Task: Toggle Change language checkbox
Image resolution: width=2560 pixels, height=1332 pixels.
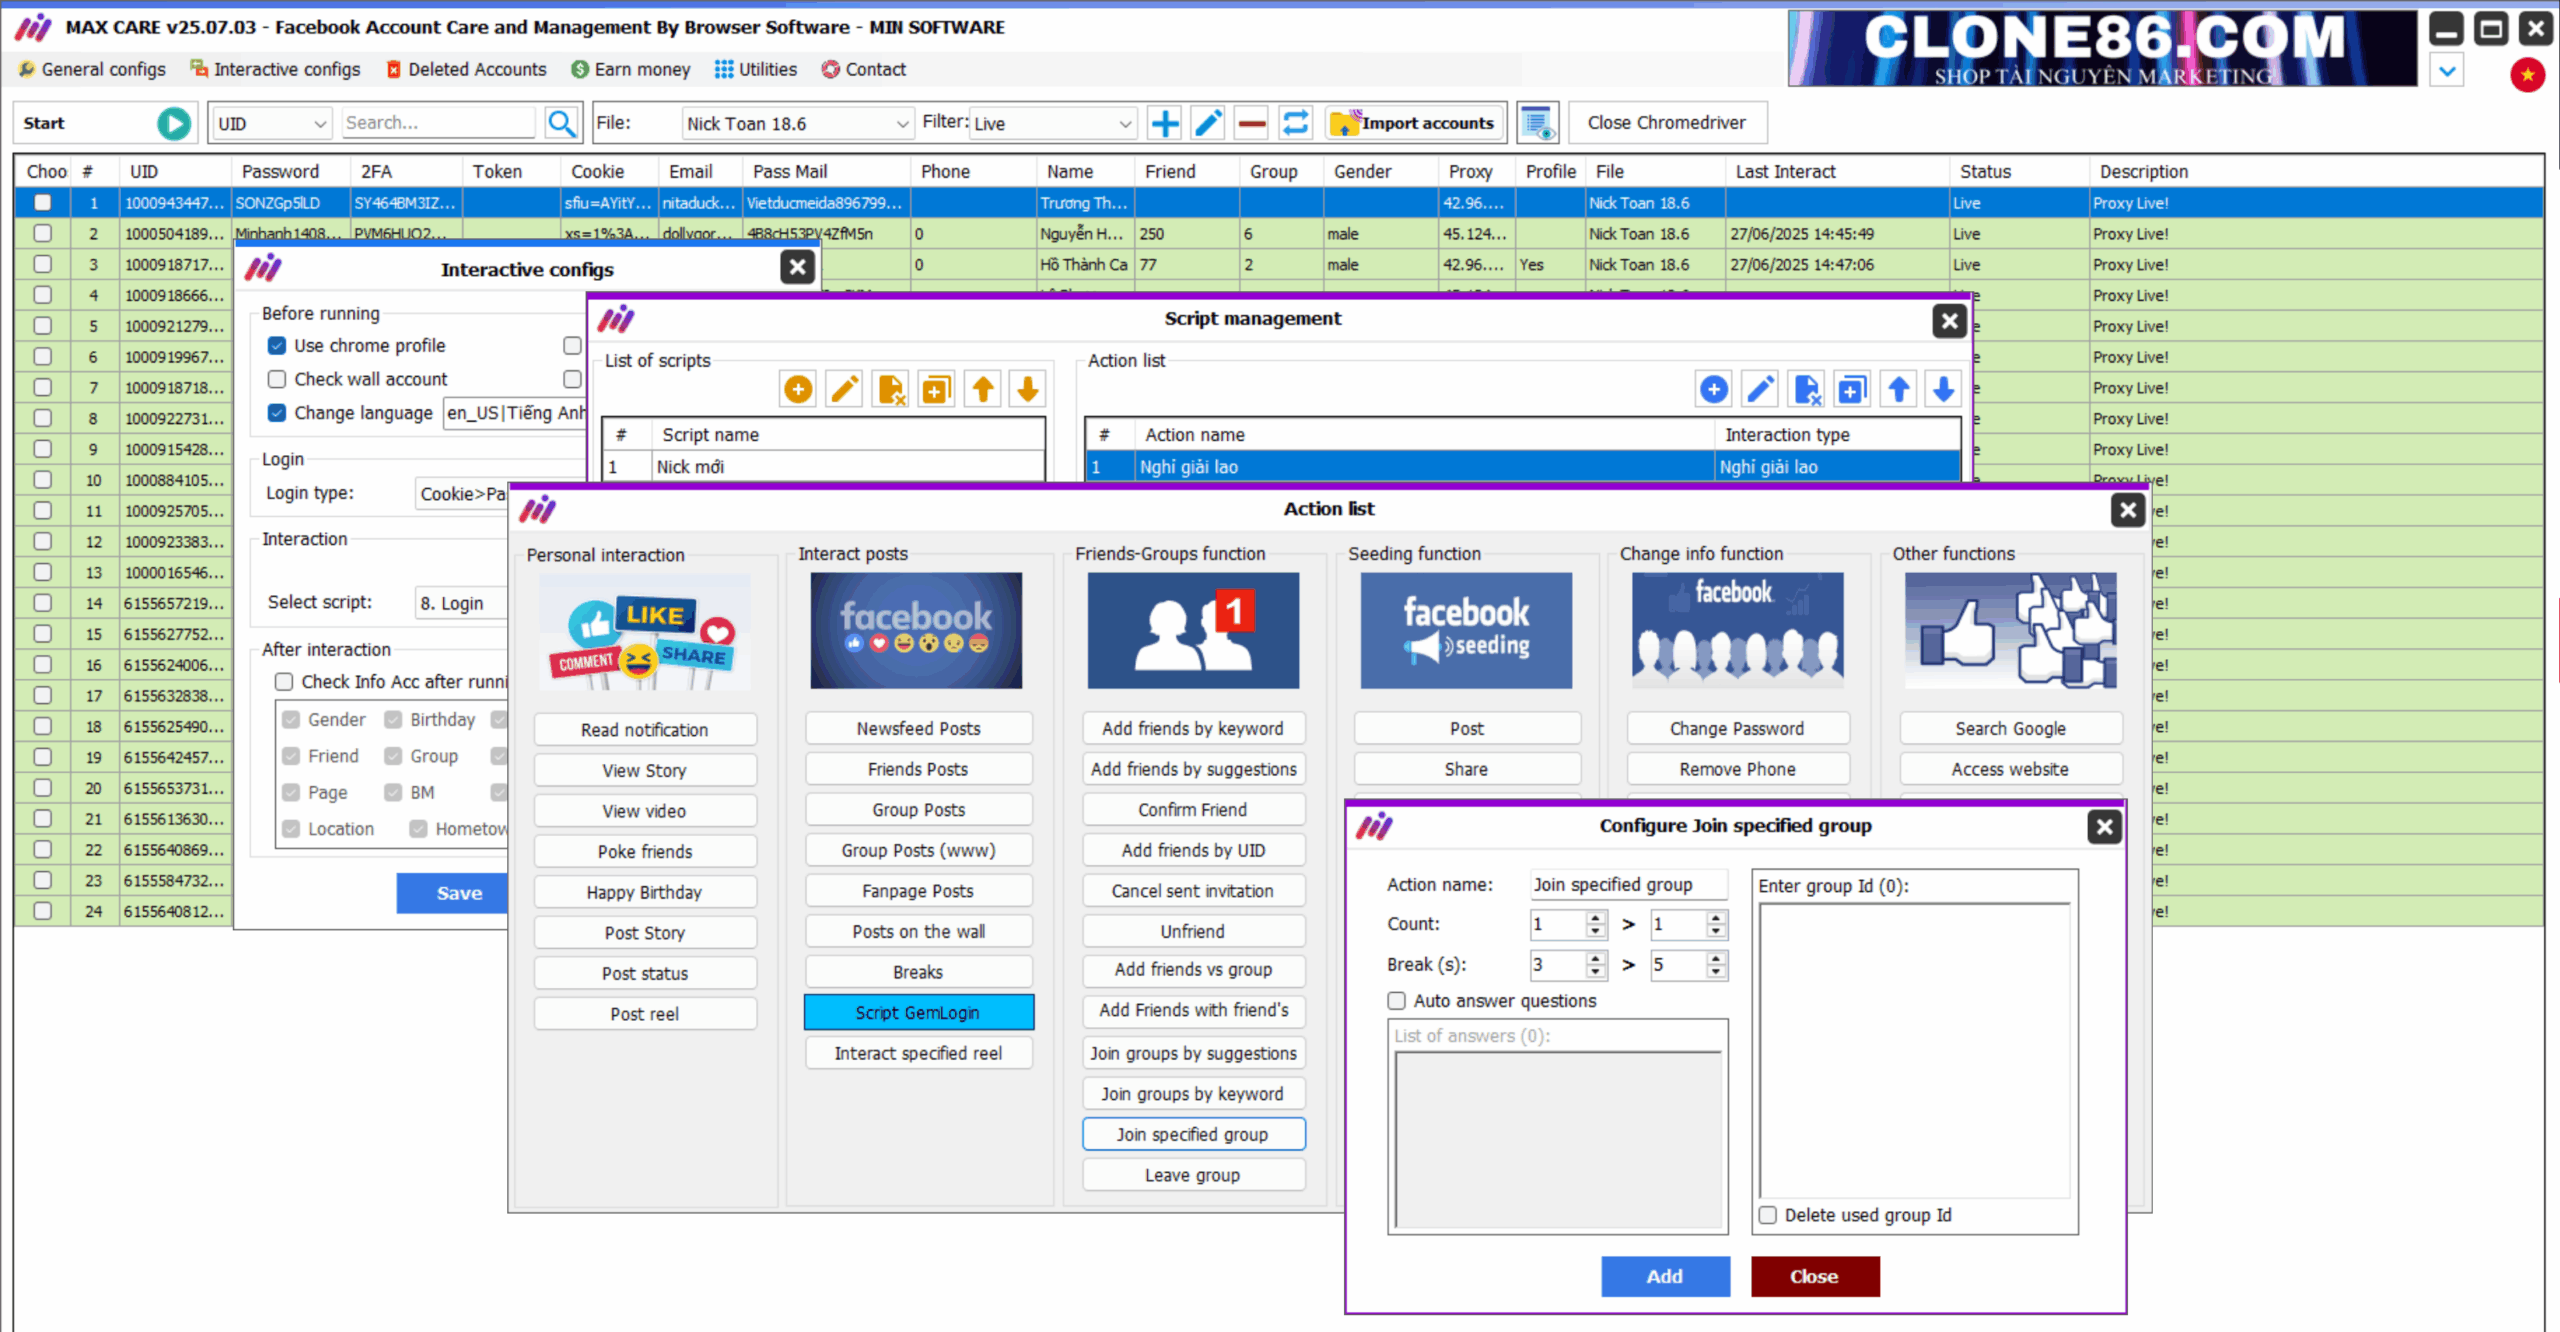Action: [277, 413]
